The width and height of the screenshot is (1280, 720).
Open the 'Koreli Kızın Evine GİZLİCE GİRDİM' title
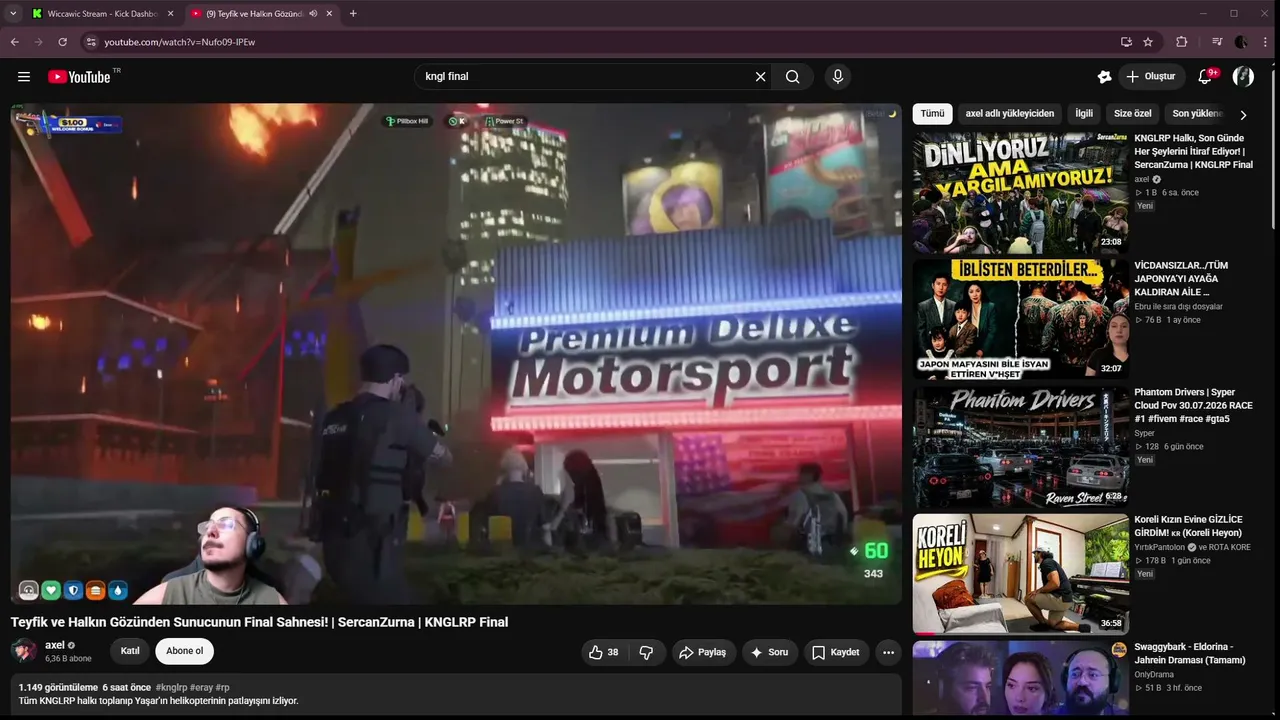[x=1189, y=526]
